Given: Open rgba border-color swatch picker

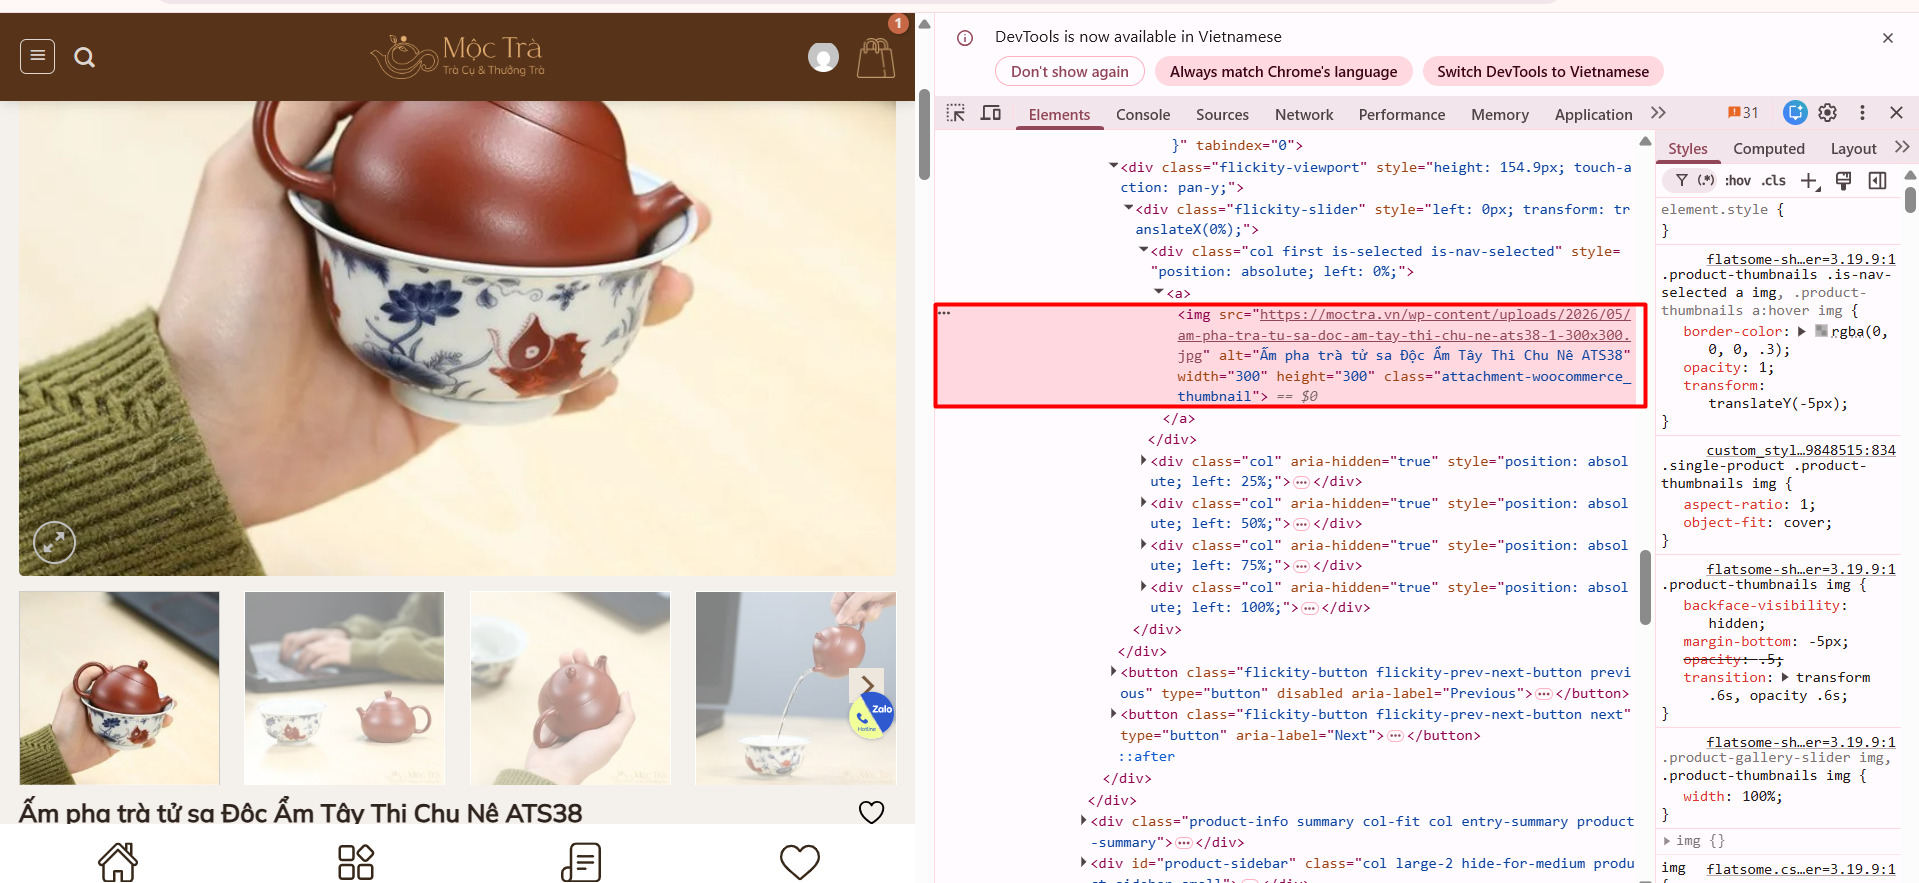Looking at the screenshot, I should tap(1821, 331).
